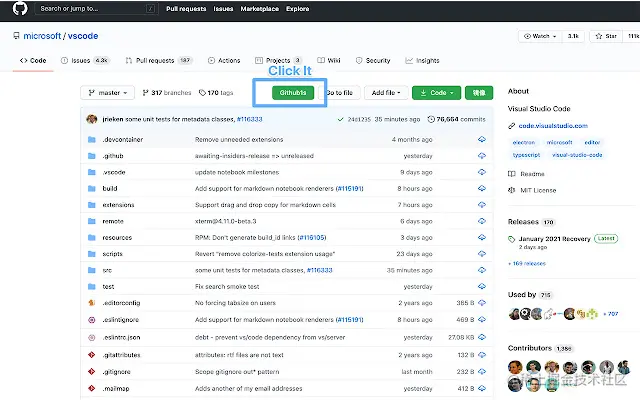The height and width of the screenshot is (400, 640).
Task: Open the code.visualstudio.com link
Action: [x=553, y=126]
